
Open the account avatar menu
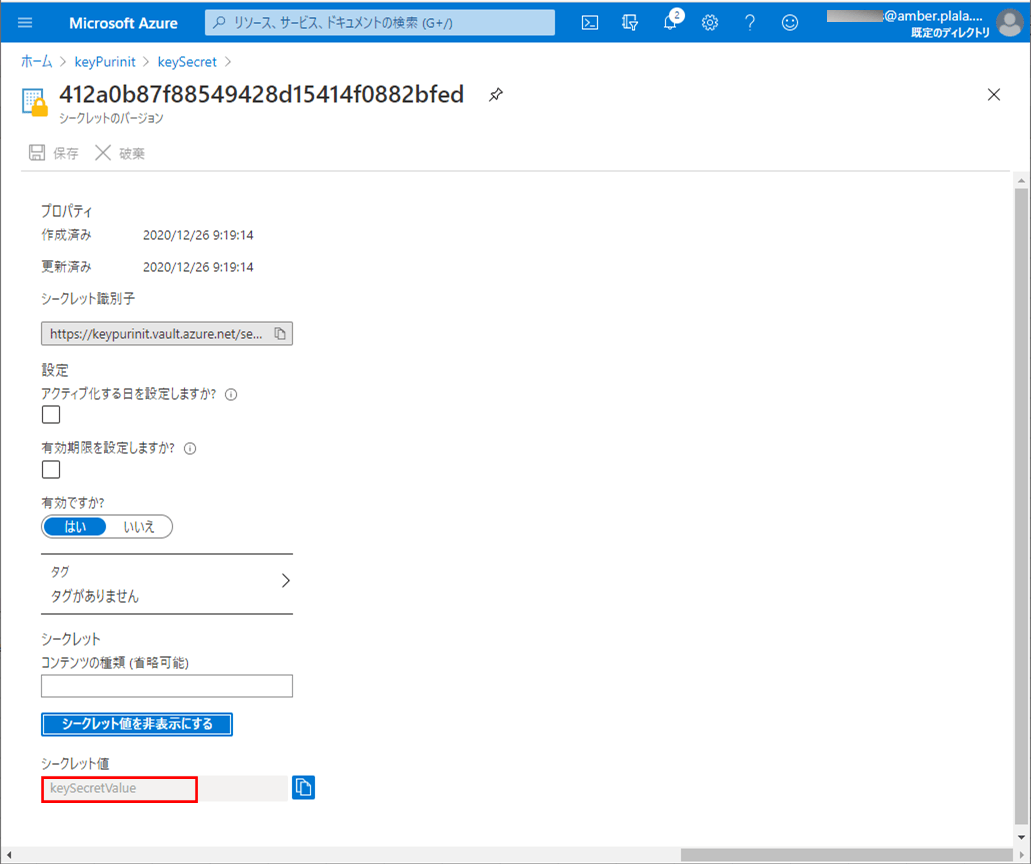[1009, 23]
